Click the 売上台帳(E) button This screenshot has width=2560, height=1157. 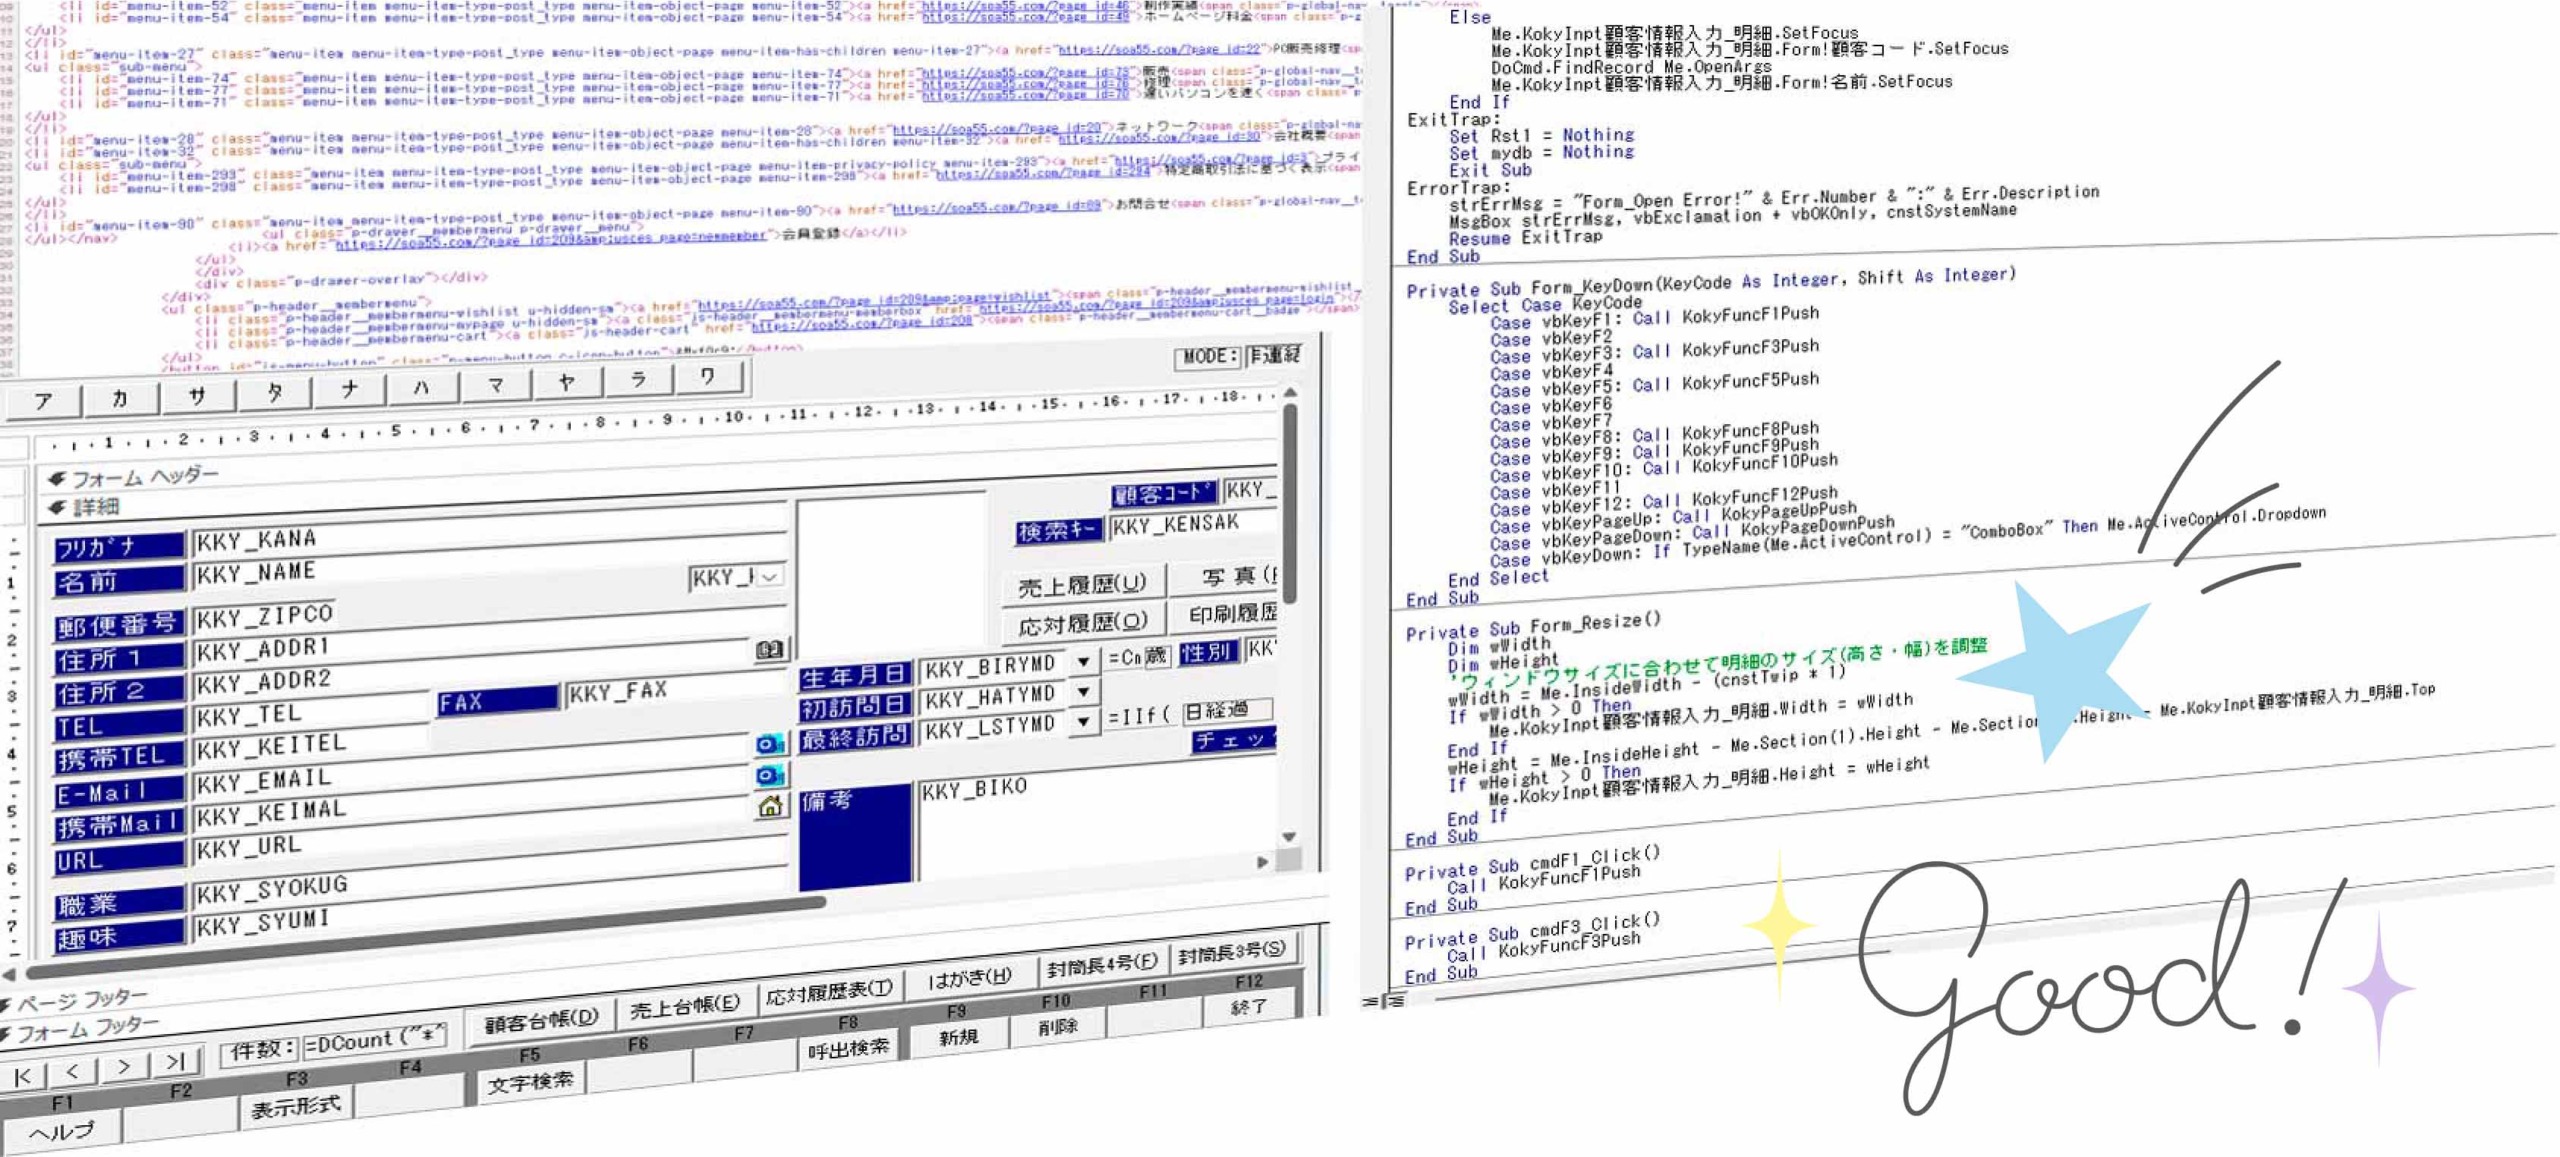685,1008
